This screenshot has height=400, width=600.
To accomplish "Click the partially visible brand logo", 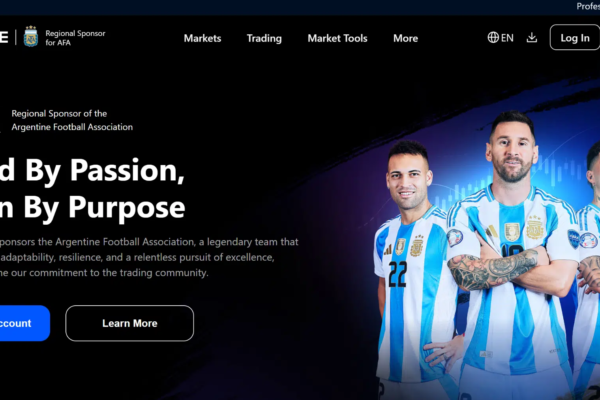I will coord(4,37).
